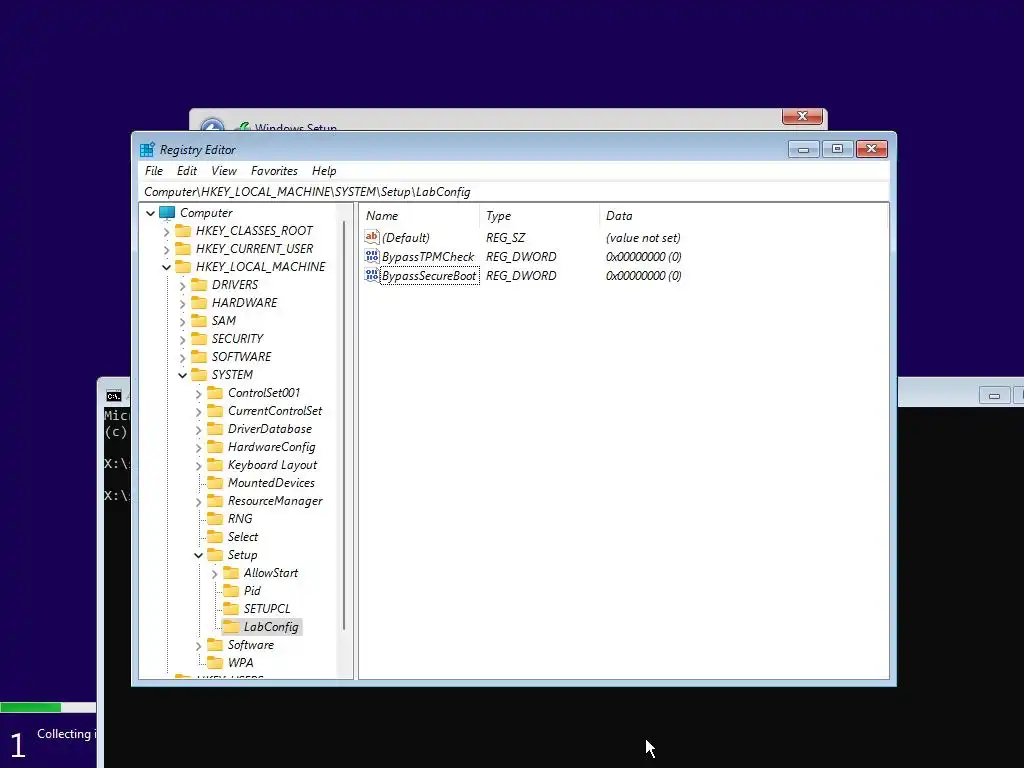Select the LabConfig key
Screen dimensions: 1024x768
271,627
